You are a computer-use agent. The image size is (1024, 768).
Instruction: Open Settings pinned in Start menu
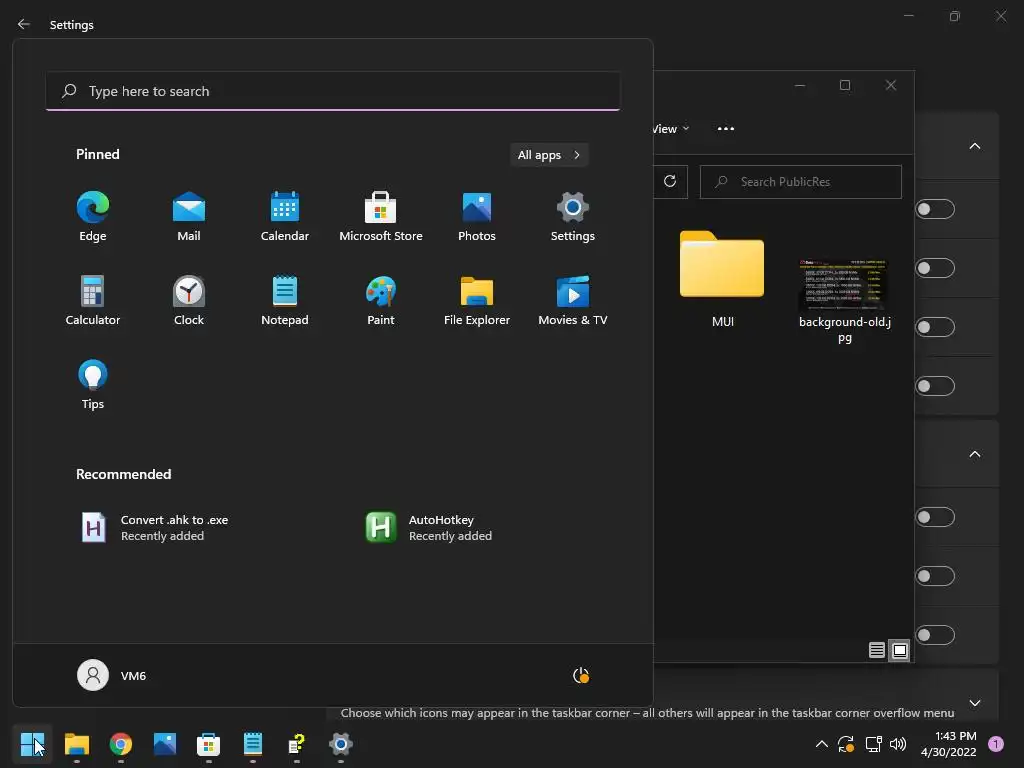573,217
